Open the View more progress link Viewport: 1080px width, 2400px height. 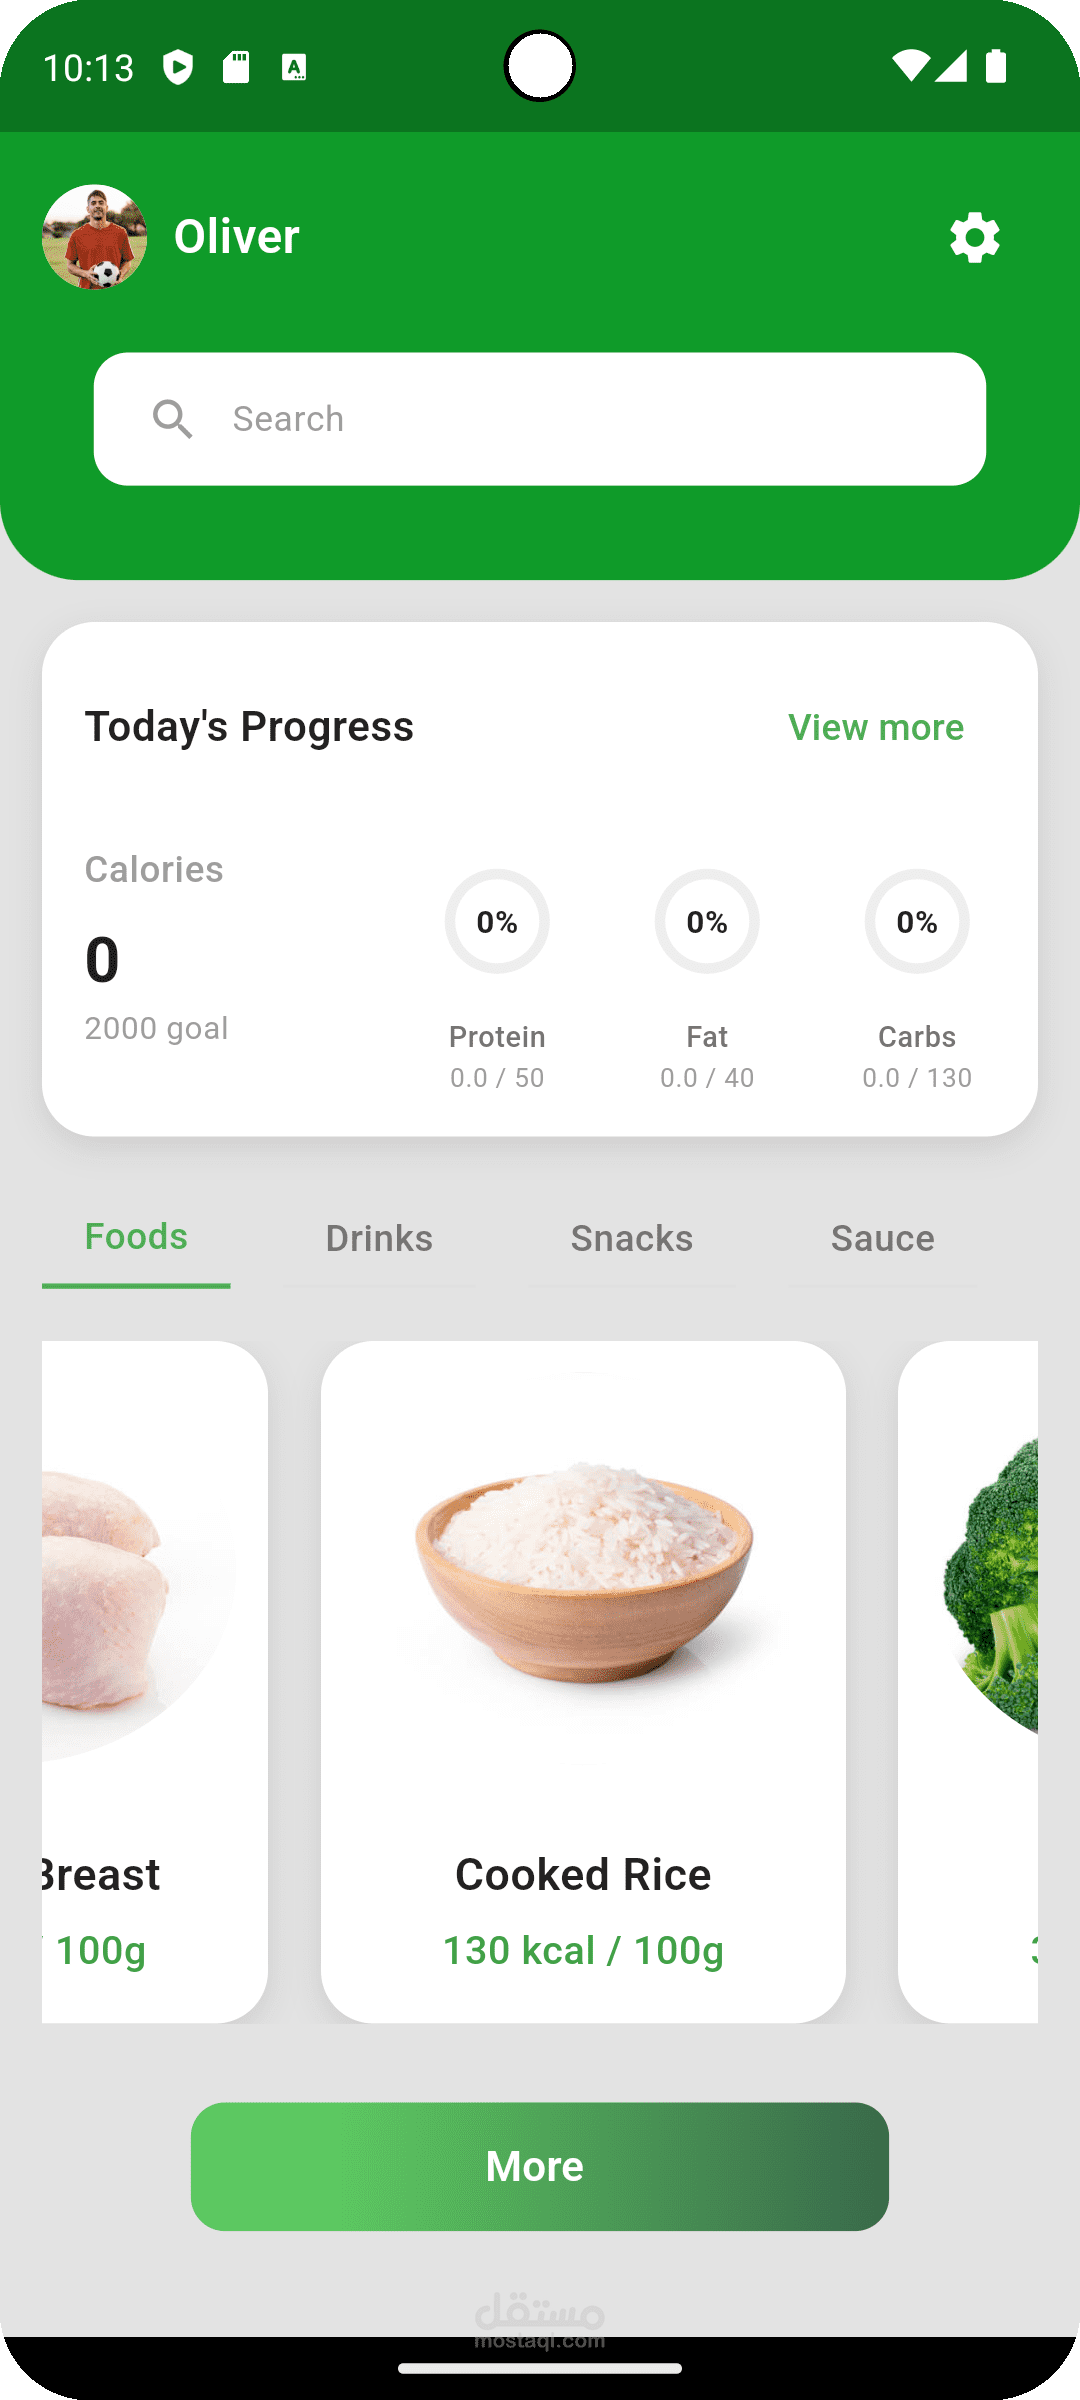876,727
